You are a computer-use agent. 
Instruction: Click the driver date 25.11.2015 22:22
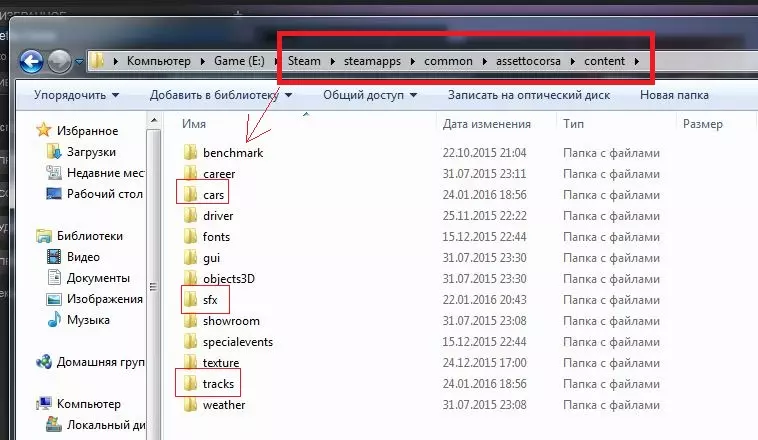tap(484, 216)
